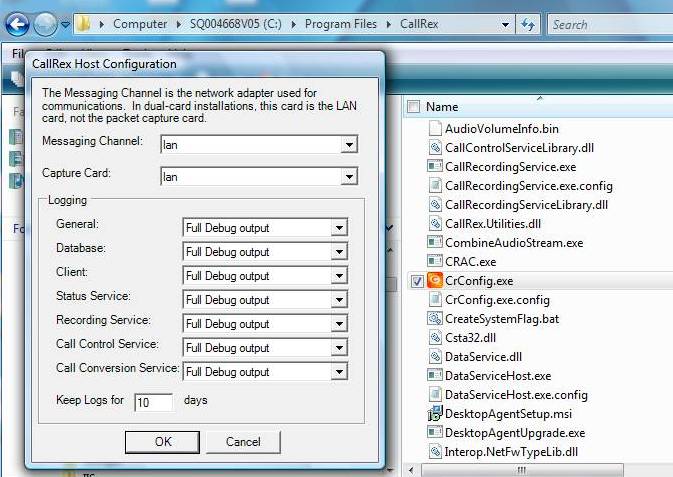The width and height of the screenshot is (673, 477).
Task: Click Cancel in CallRex Host Configuration
Action: (x=243, y=442)
